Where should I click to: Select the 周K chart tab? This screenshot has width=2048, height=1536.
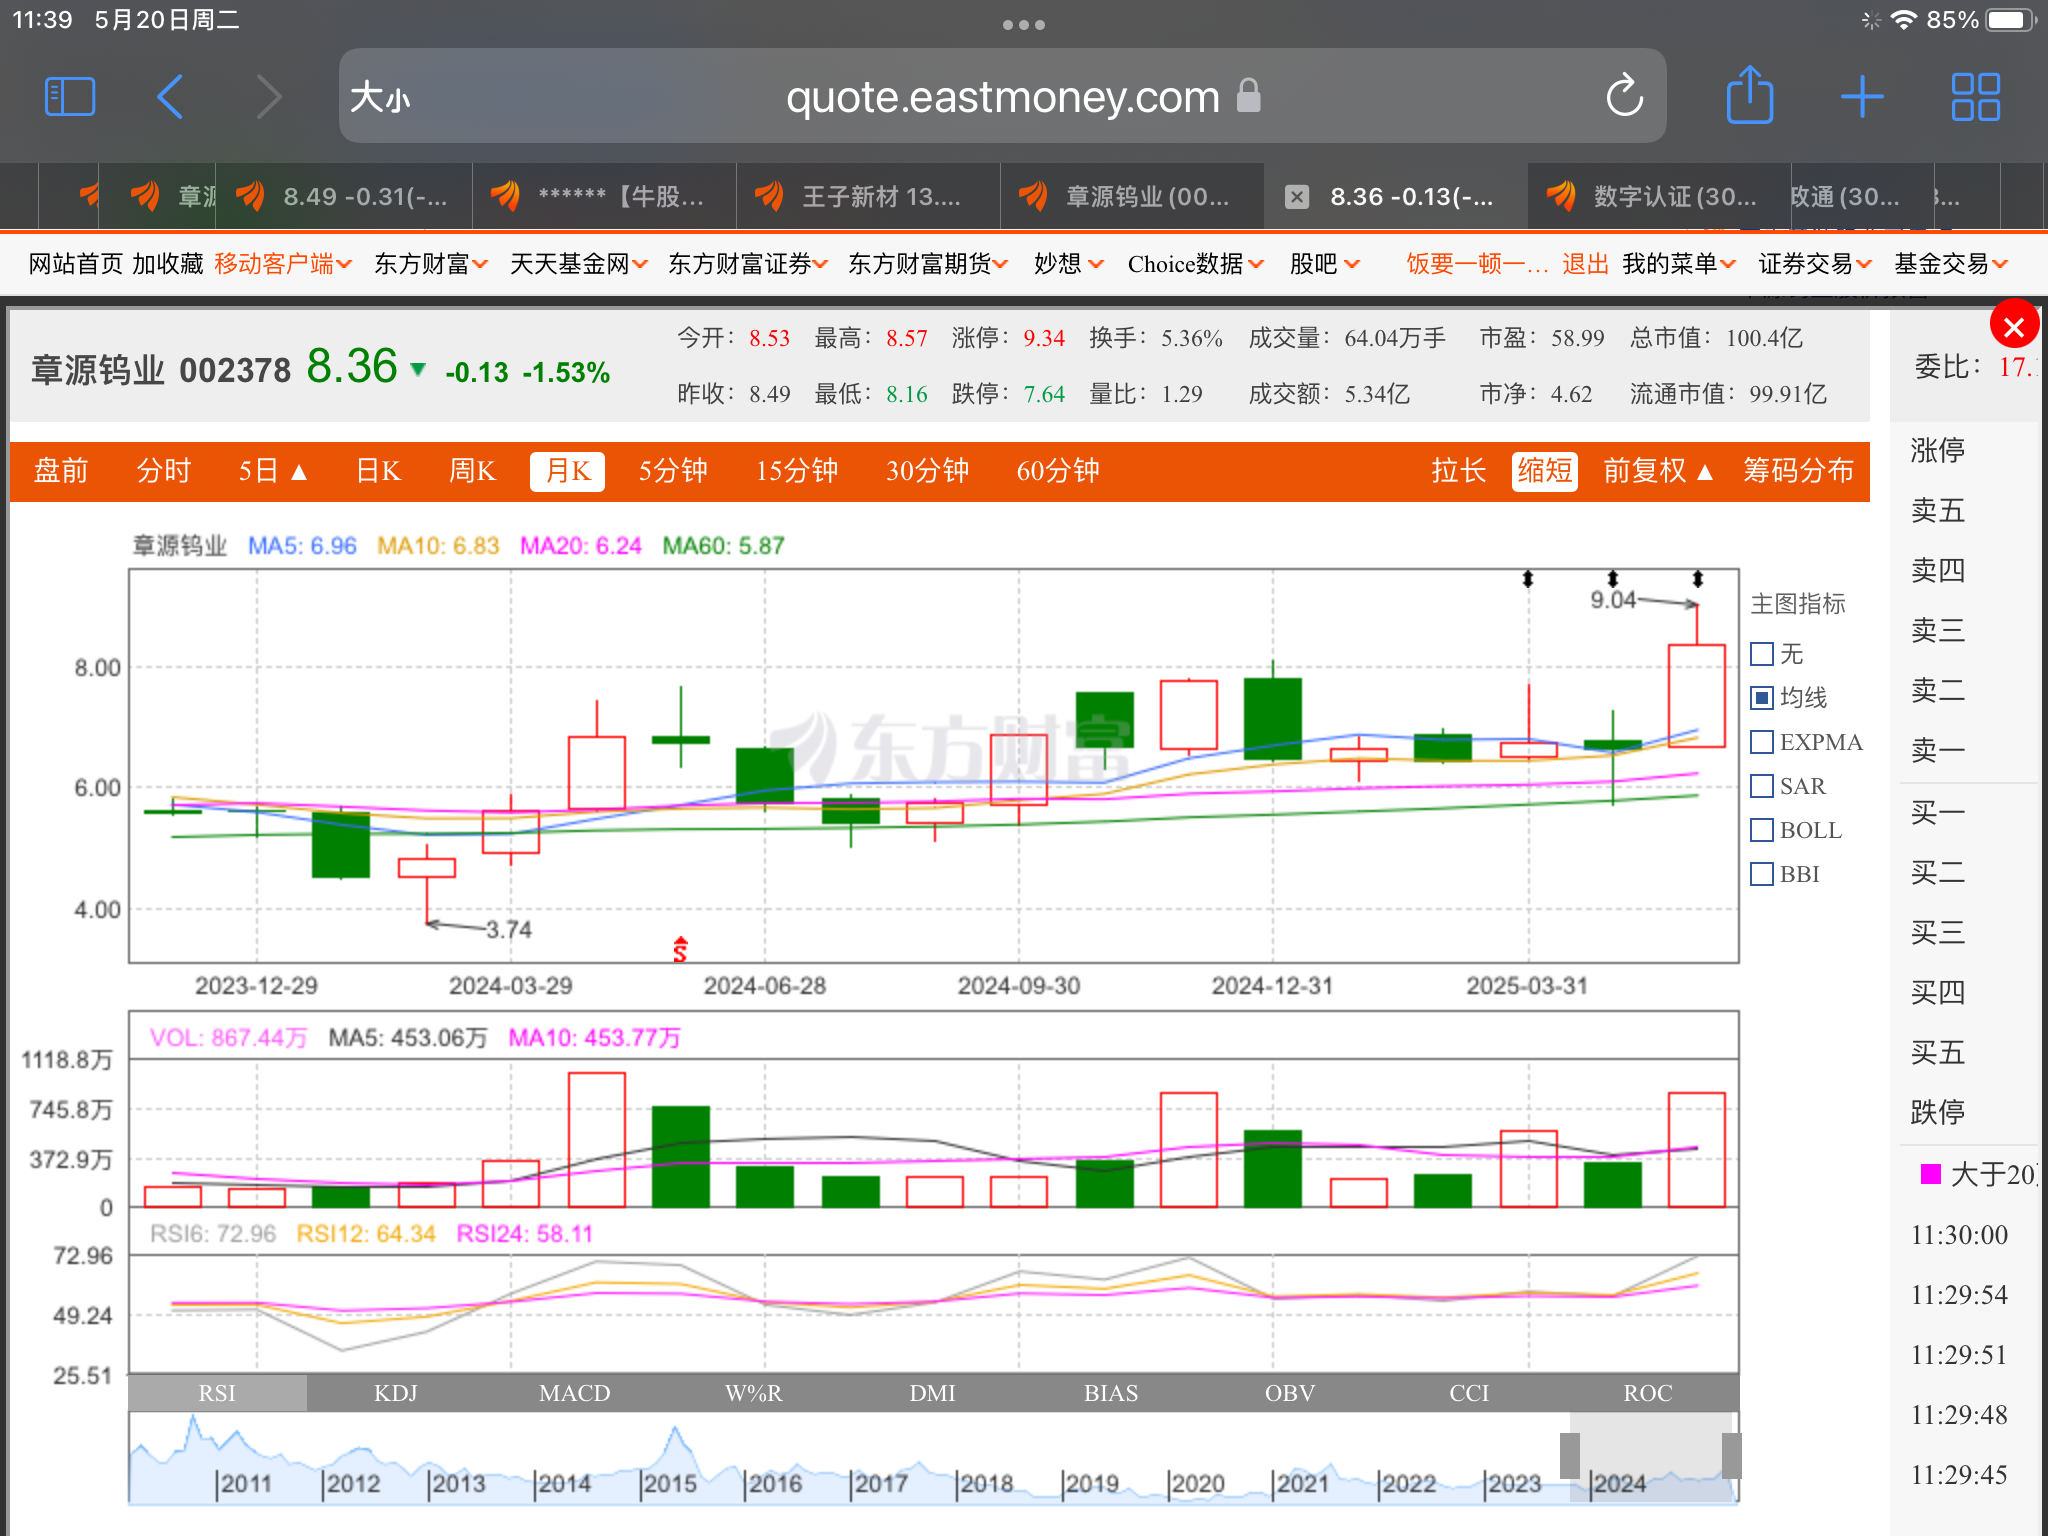click(472, 471)
